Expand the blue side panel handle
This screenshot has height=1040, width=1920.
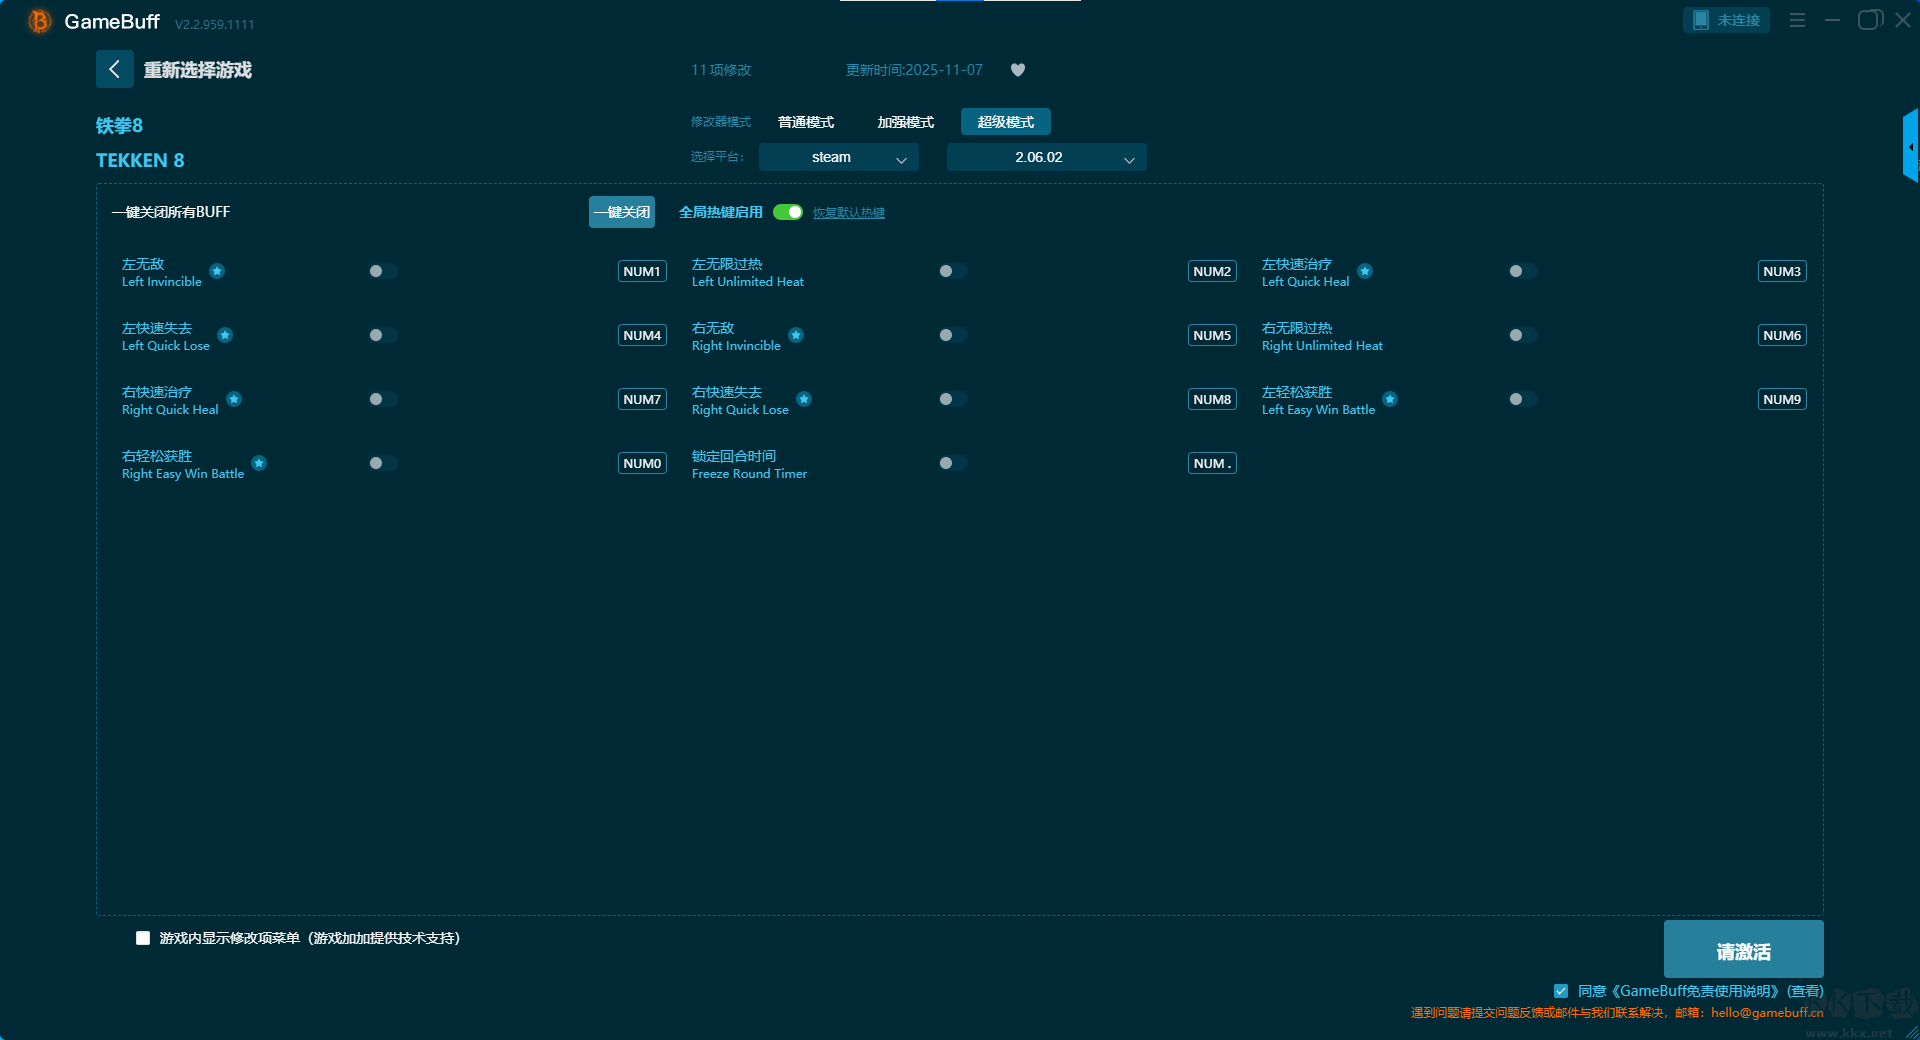tap(1910, 146)
